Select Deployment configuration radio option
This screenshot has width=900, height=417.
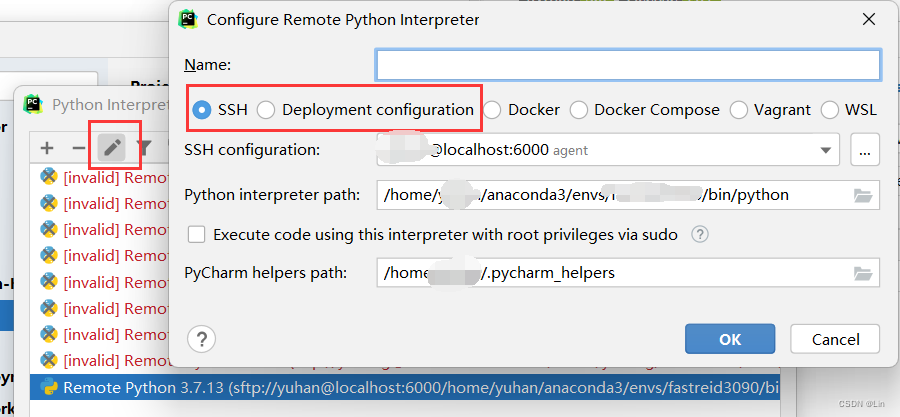click(266, 110)
